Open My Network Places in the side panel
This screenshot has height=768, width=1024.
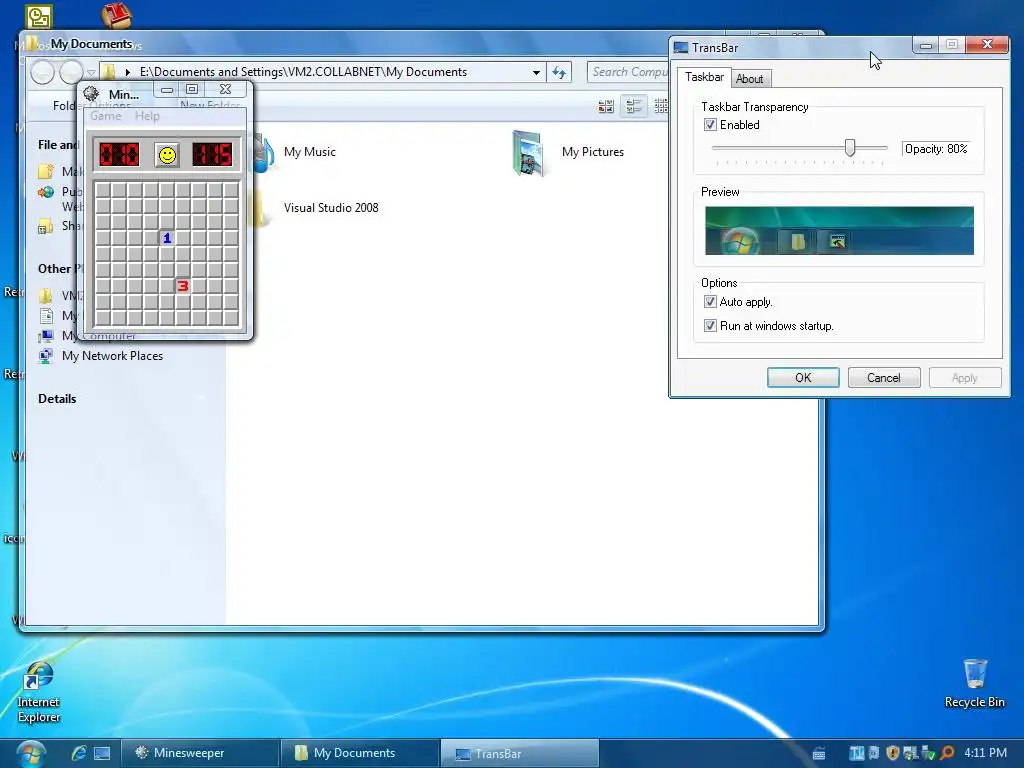112,356
